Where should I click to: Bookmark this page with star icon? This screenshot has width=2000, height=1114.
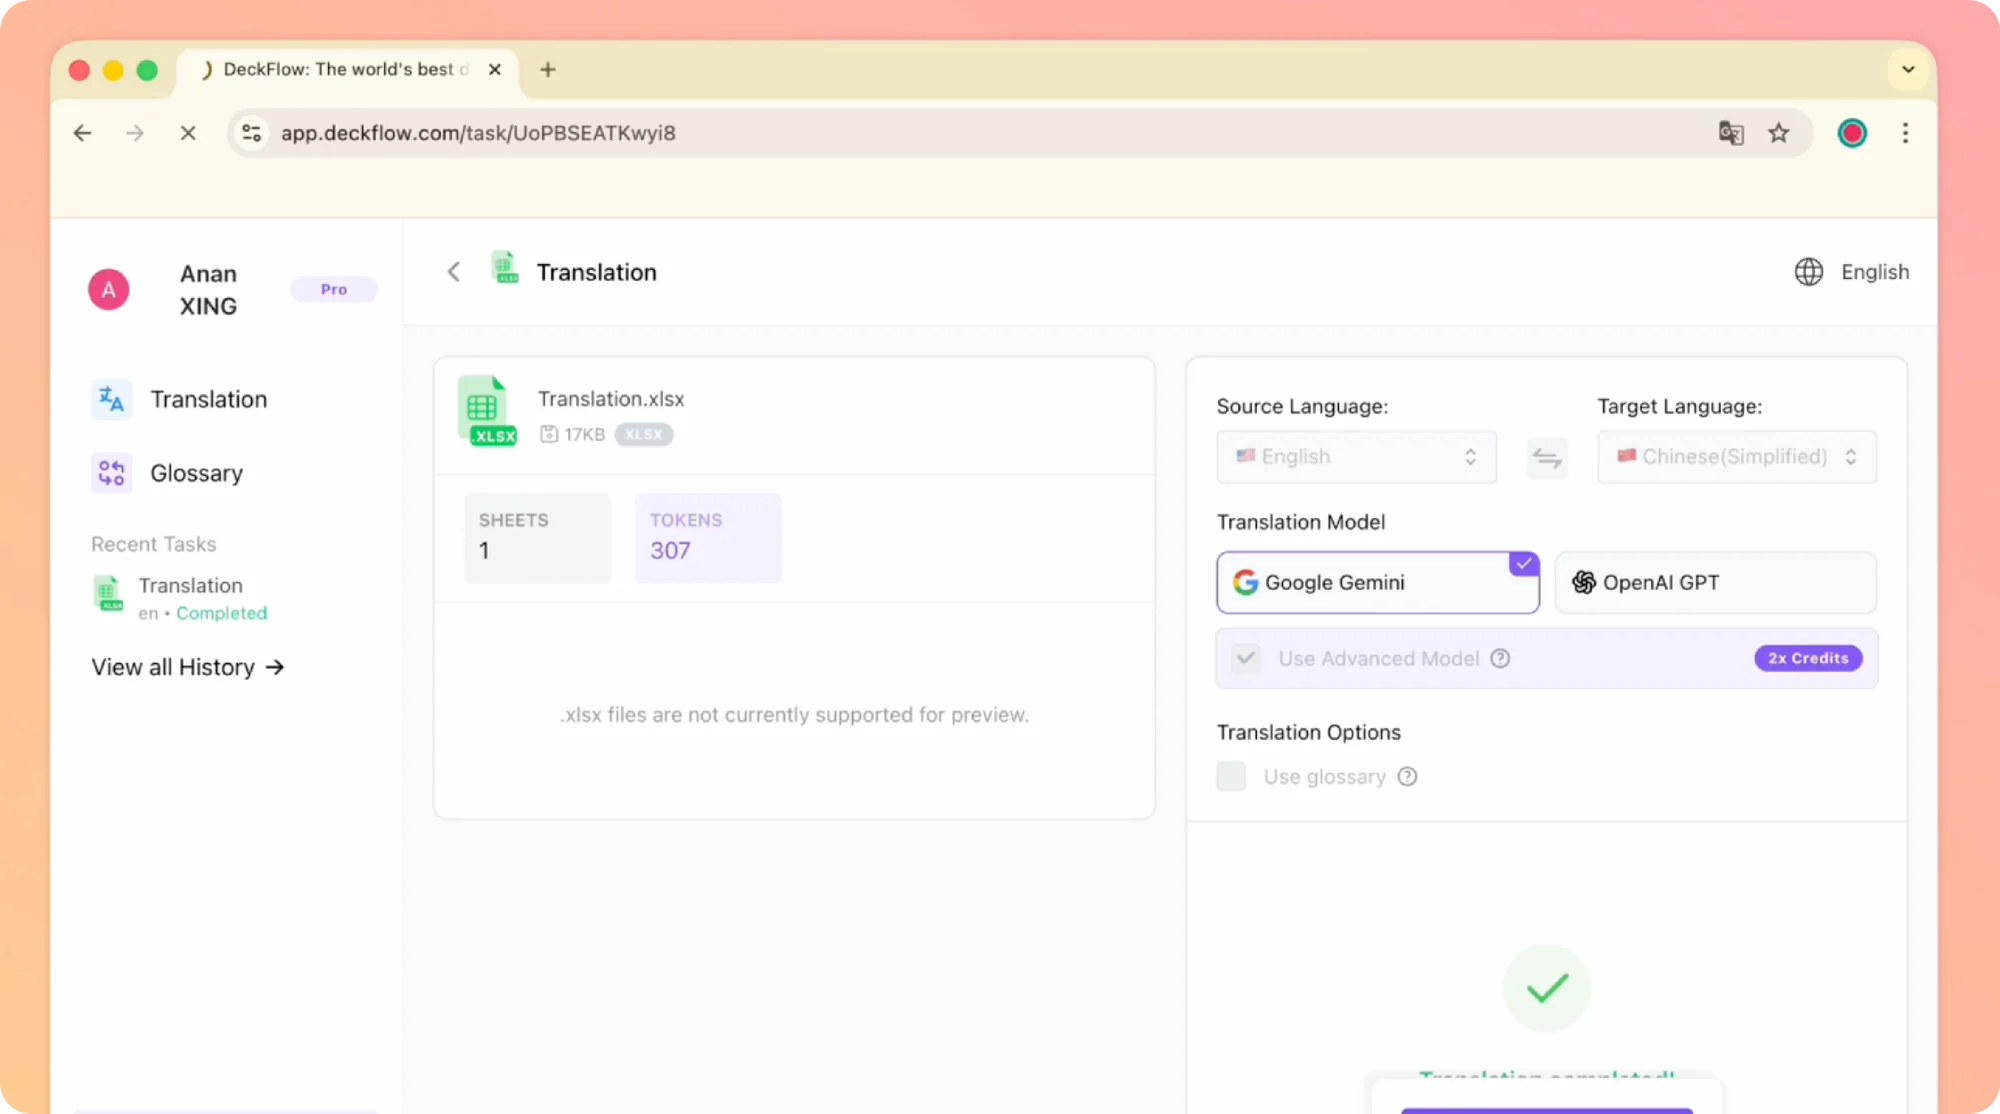point(1779,133)
